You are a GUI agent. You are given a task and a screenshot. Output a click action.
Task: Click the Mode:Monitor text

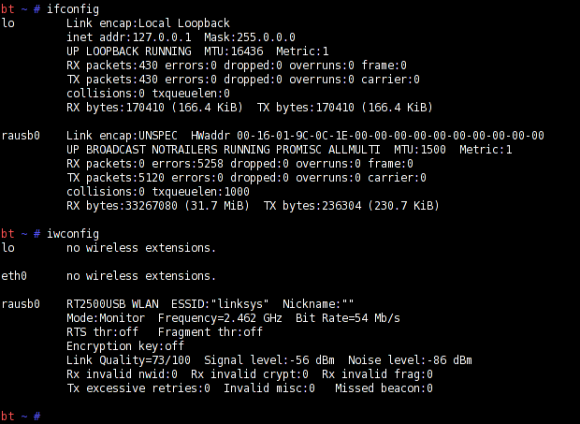pos(105,318)
